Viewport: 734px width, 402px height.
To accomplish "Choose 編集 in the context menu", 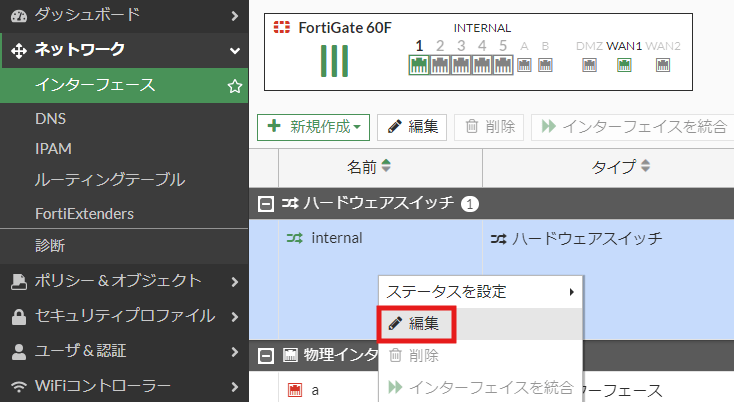I will coord(480,324).
